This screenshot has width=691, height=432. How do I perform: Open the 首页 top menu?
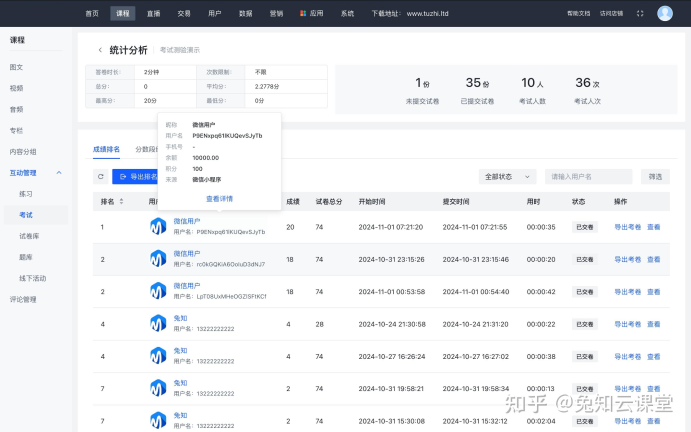tap(92, 14)
